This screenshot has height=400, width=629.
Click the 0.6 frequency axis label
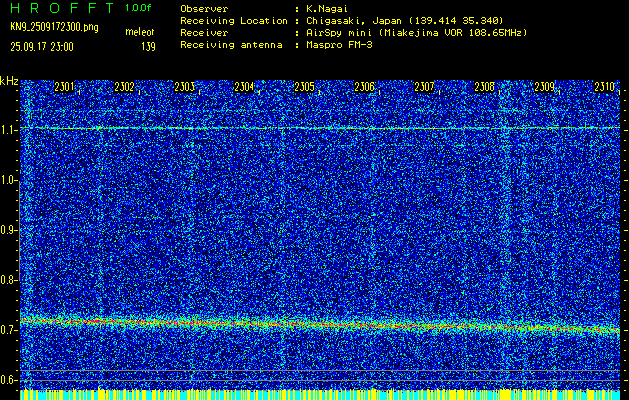(7, 380)
